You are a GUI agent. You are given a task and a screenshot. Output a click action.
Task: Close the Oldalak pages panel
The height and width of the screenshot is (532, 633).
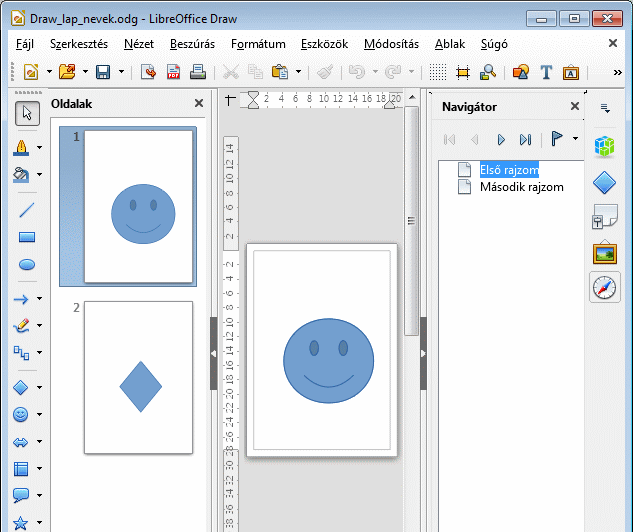click(198, 103)
